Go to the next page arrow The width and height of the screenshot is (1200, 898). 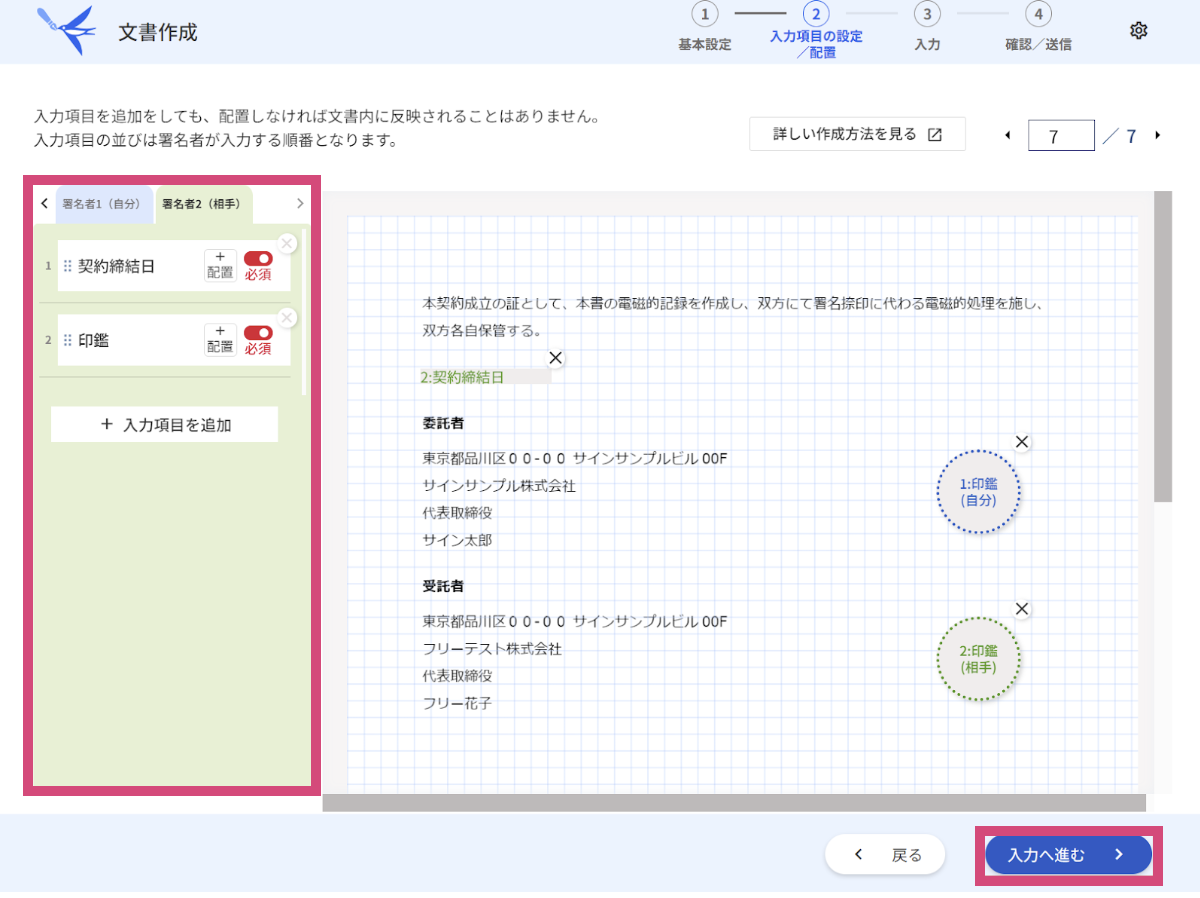[x=1158, y=136]
